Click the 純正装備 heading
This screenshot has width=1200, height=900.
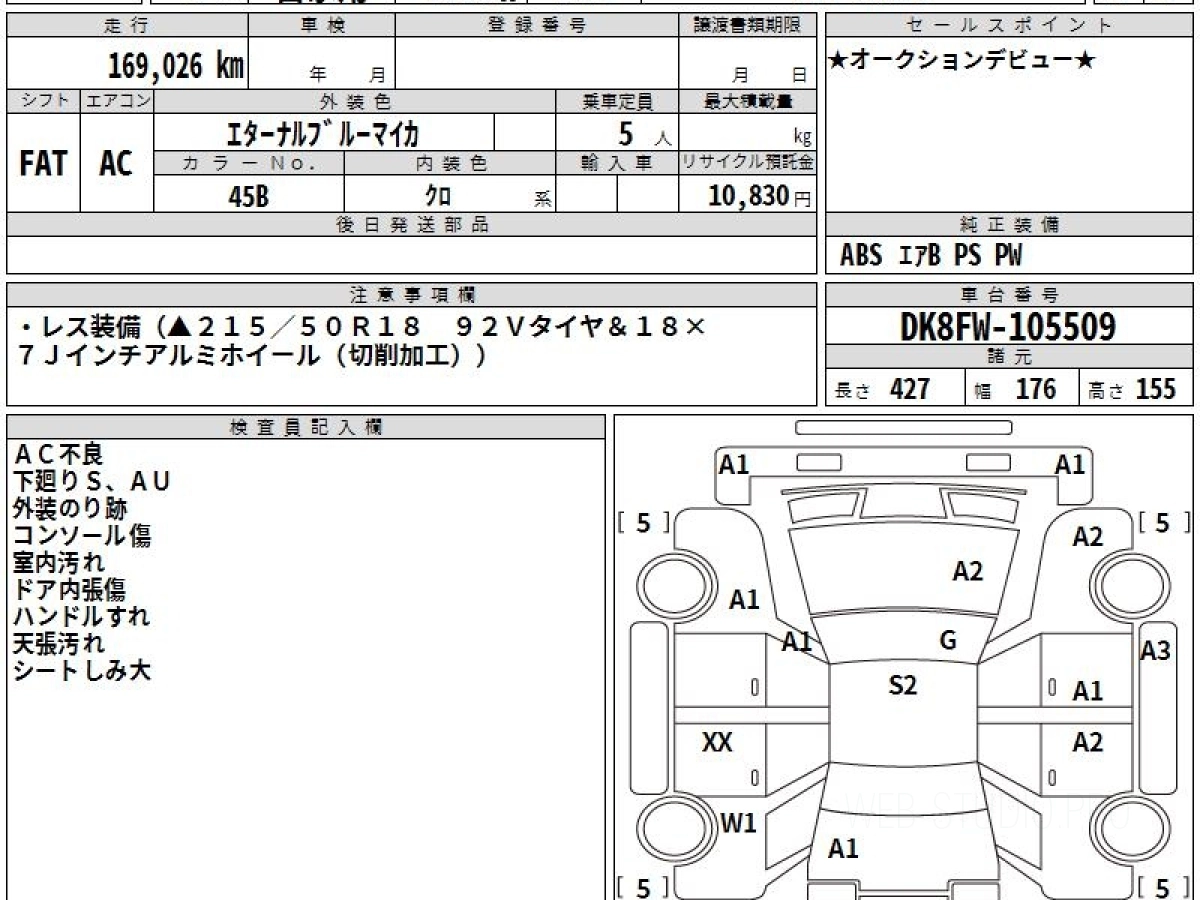[x=1010, y=224]
